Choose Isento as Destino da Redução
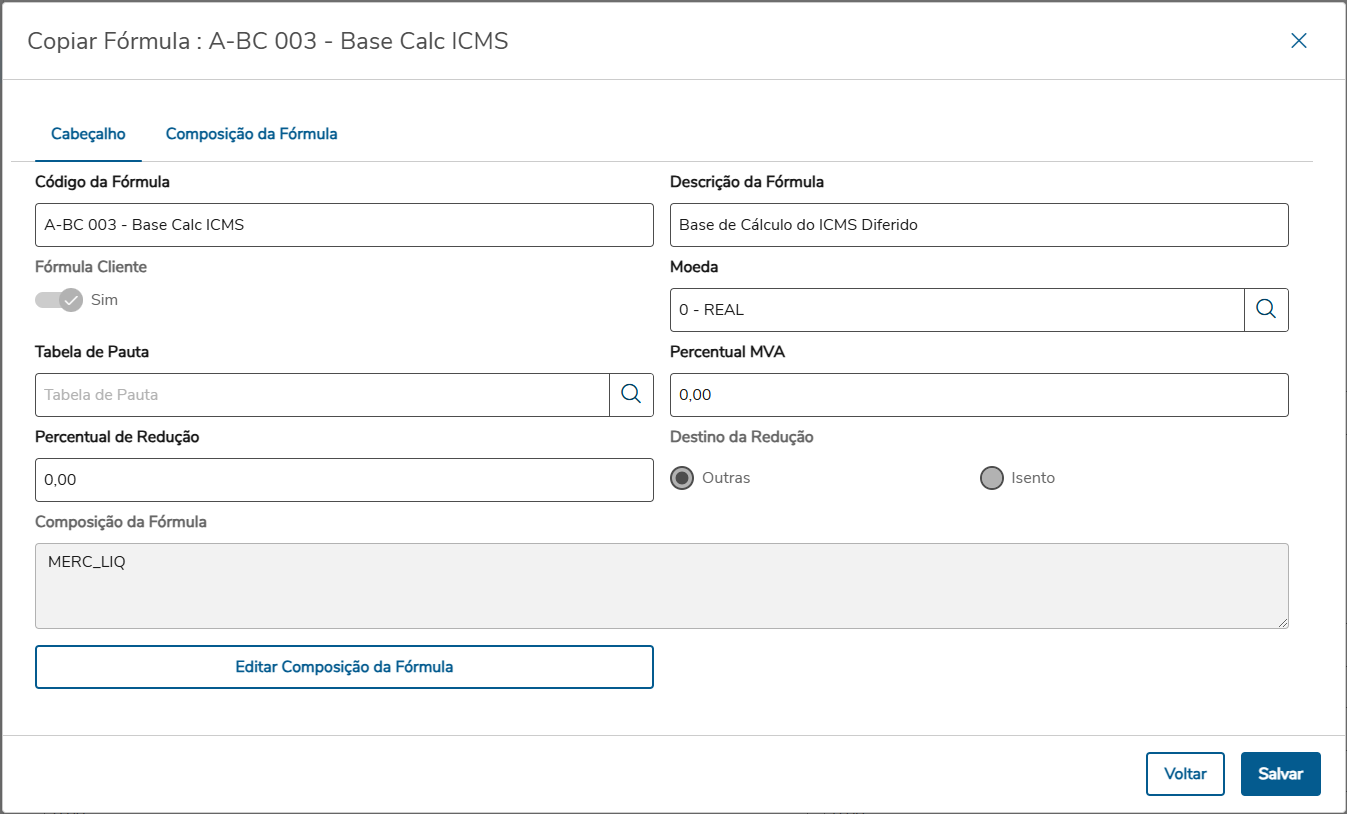Image resolution: width=1347 pixels, height=814 pixels. coord(992,478)
